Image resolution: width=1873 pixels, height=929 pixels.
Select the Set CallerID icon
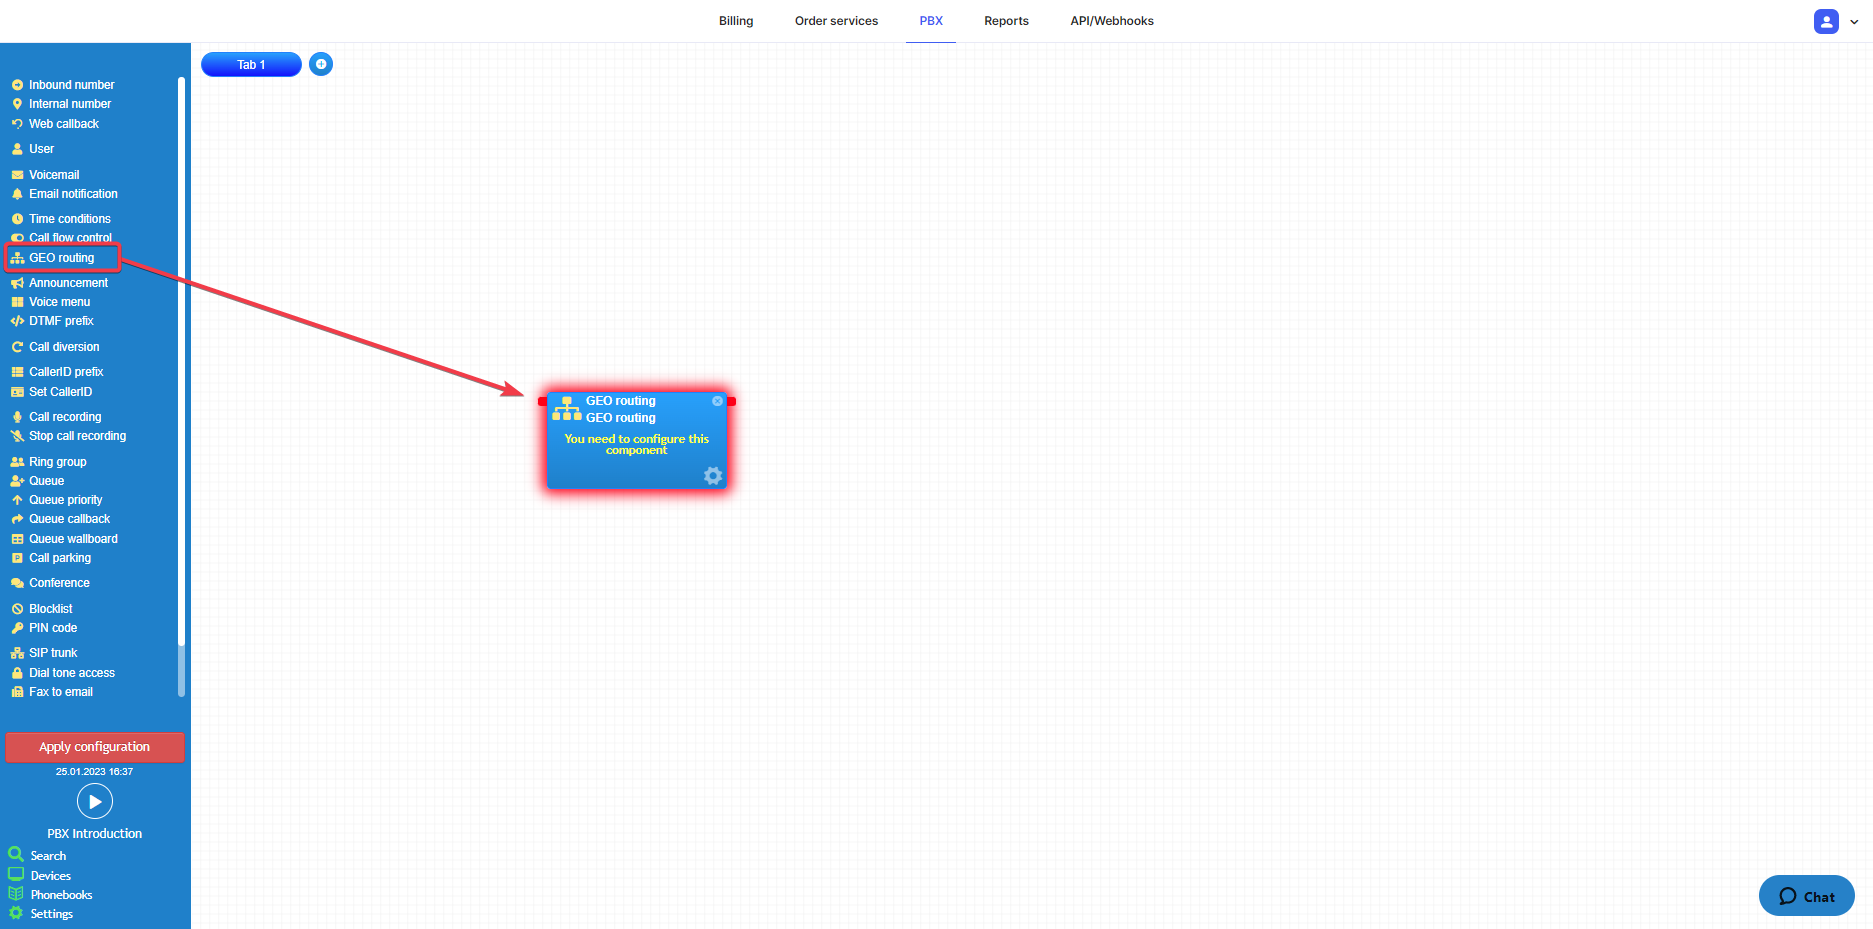tap(17, 392)
